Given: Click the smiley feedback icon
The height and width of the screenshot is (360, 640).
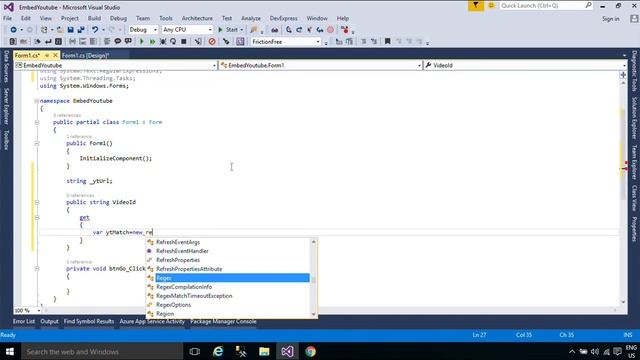Looking at the screenshot, I should pyautogui.click(x=491, y=6).
